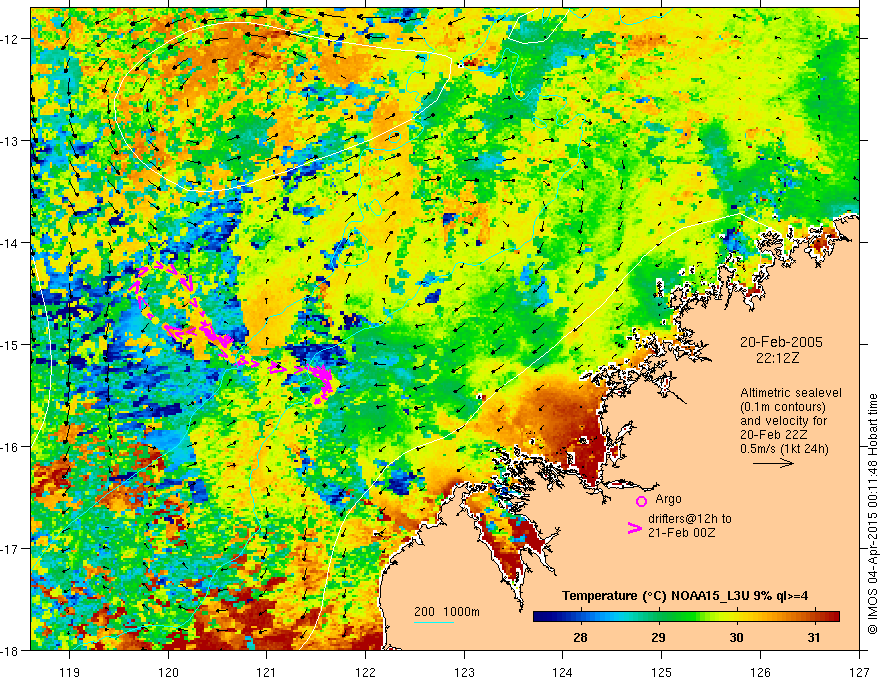Click the time label 22:12Z
Image resolution: width=880 pixels, height=680 pixels.
(x=777, y=358)
